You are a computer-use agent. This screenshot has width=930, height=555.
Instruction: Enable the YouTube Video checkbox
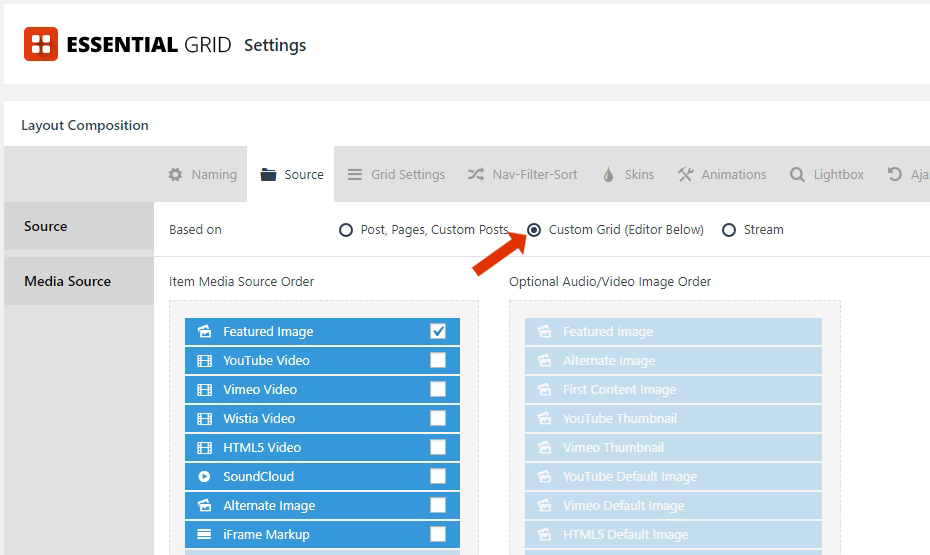(438, 360)
